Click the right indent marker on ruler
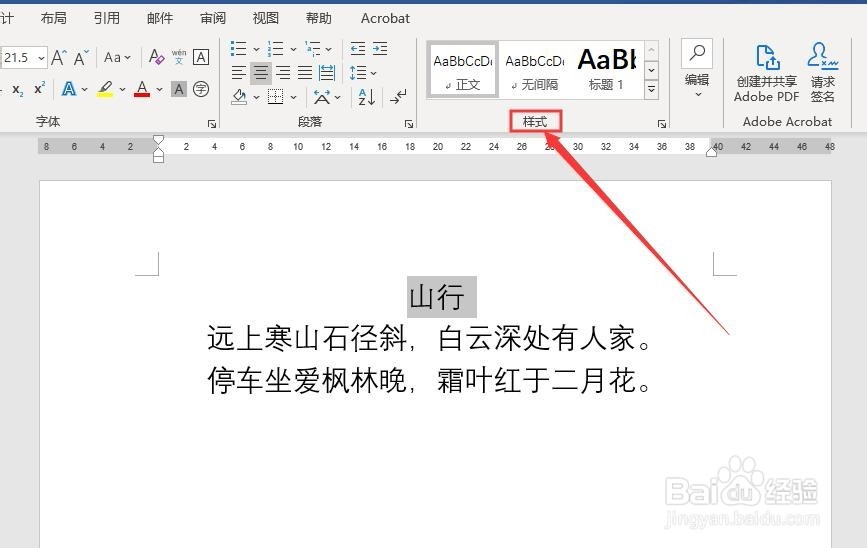The width and height of the screenshot is (867, 548). 712,152
